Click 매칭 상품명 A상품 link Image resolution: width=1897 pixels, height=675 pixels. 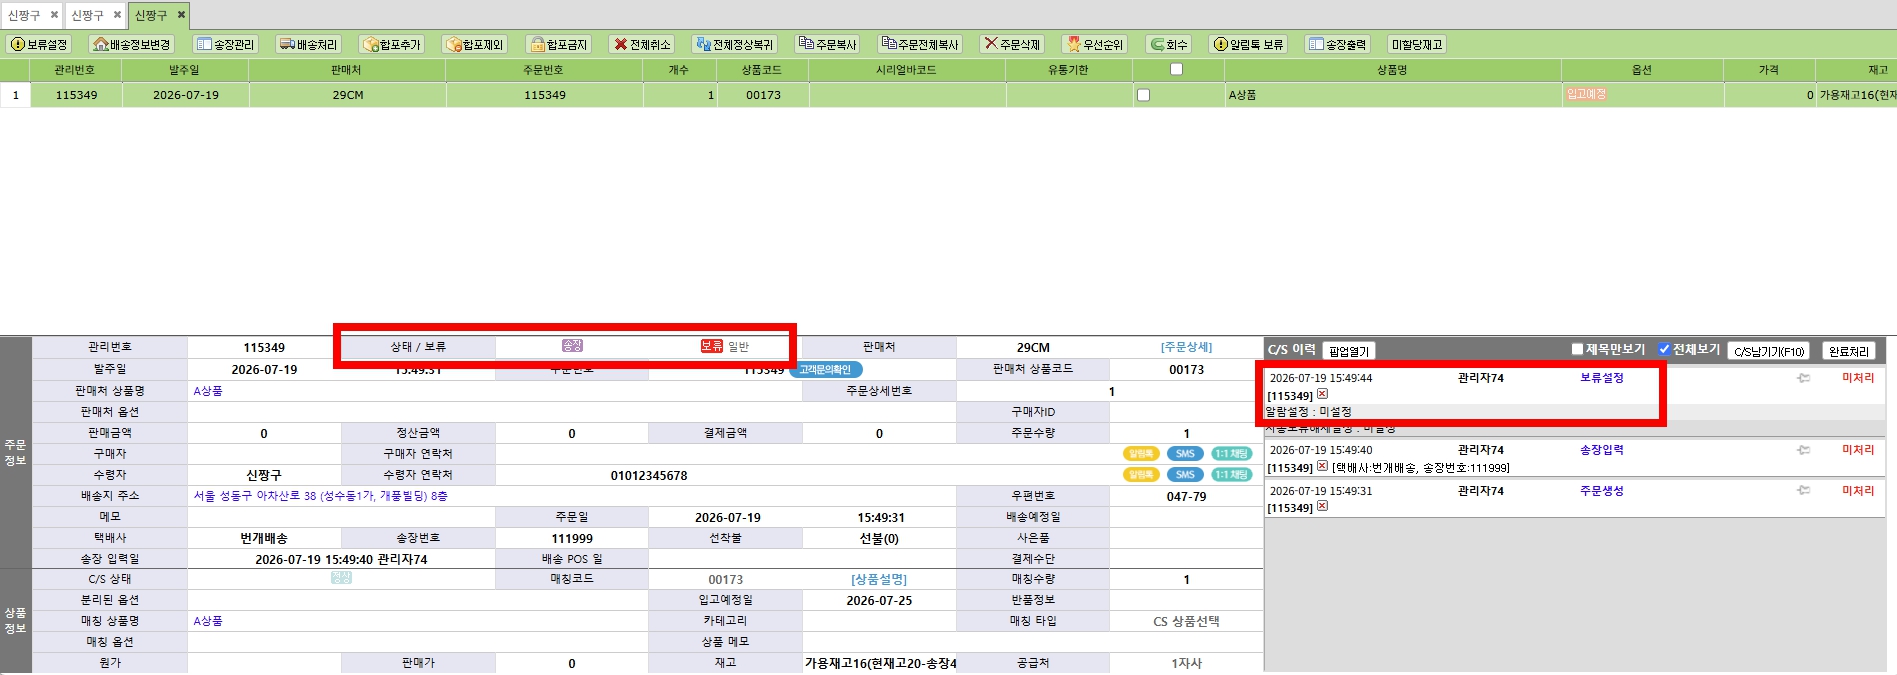tap(208, 621)
